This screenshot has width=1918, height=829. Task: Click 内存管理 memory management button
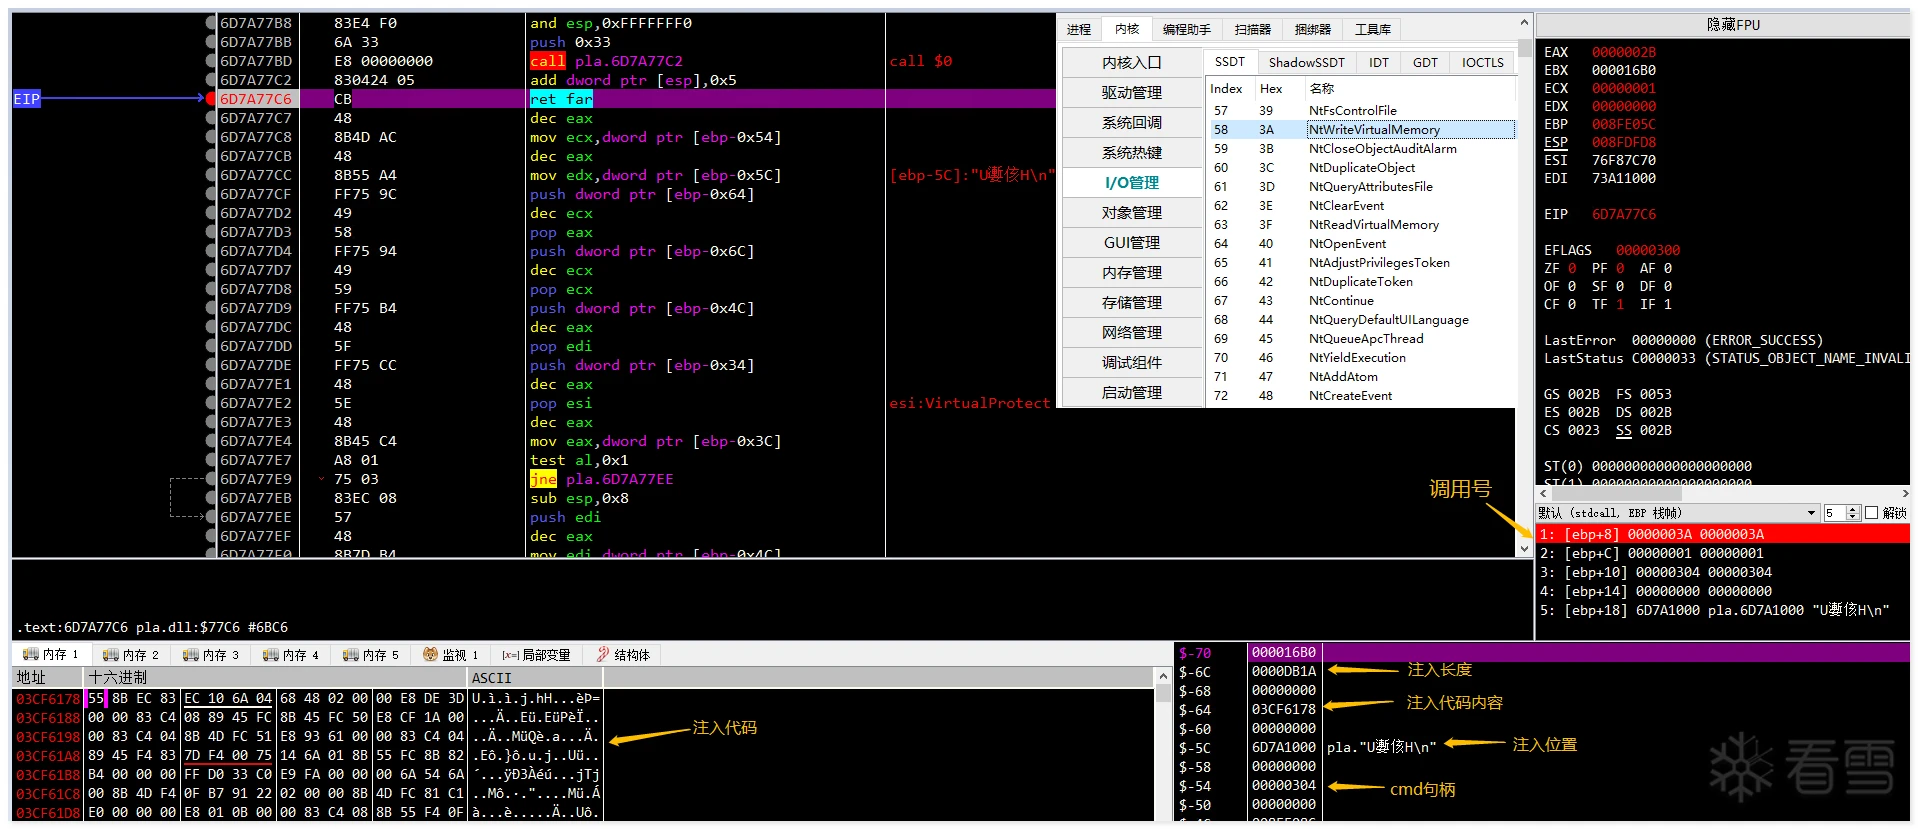point(1132,272)
